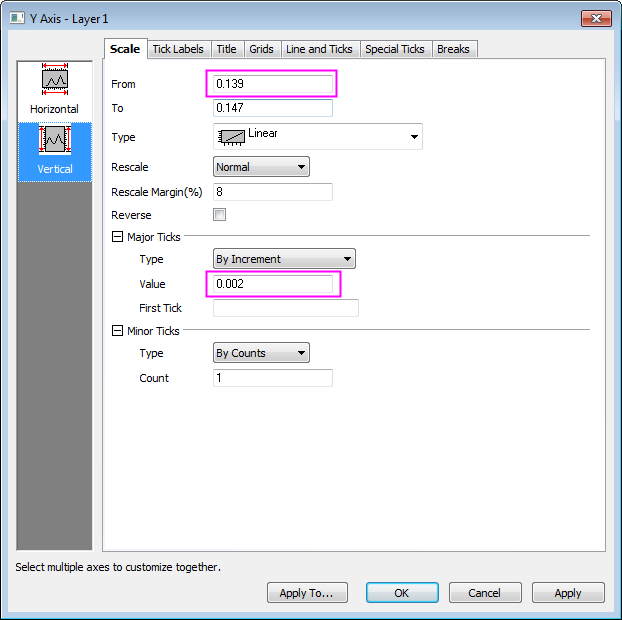The width and height of the screenshot is (622, 620).
Task: Click the From value field
Action: pos(272,84)
